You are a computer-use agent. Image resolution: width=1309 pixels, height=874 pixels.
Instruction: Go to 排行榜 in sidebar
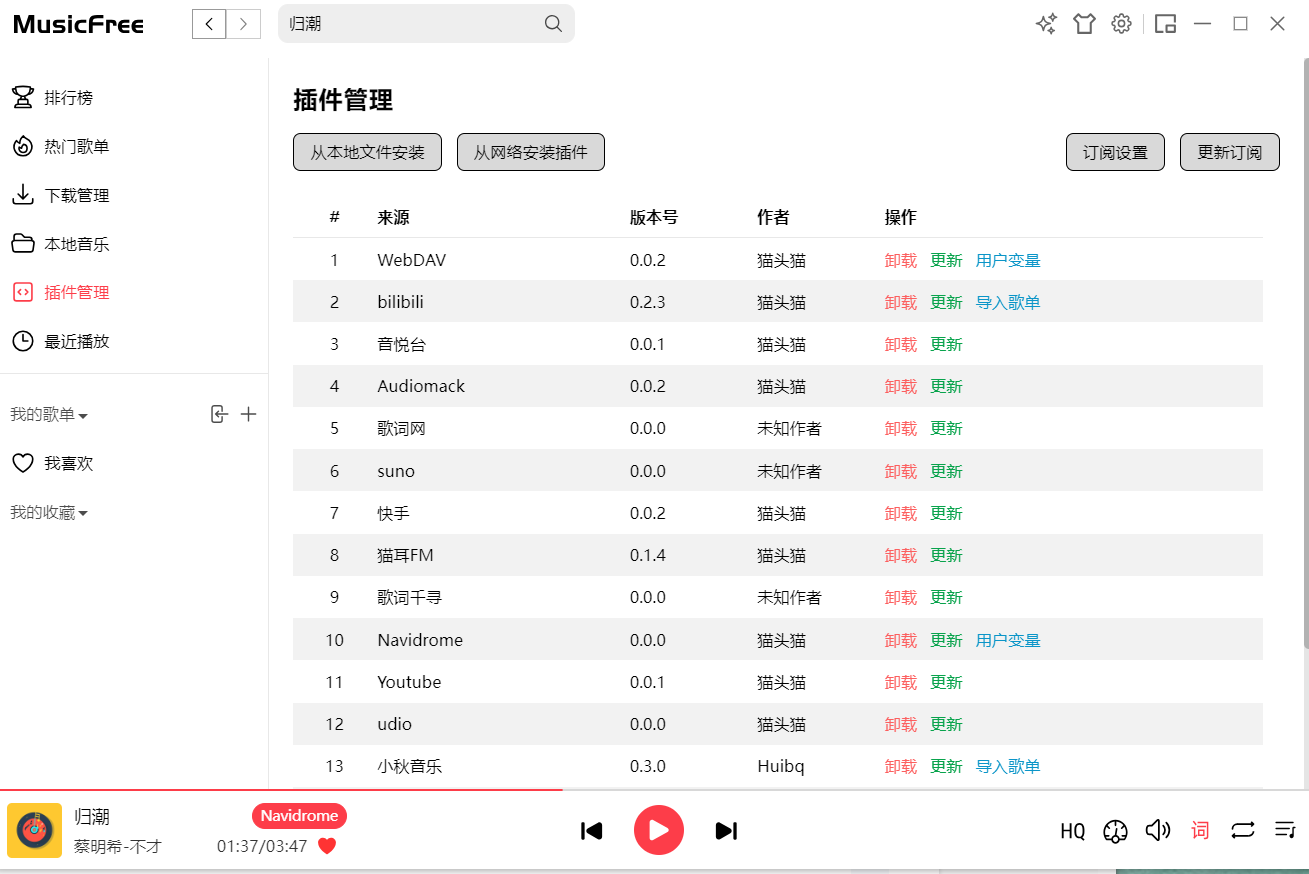point(68,98)
